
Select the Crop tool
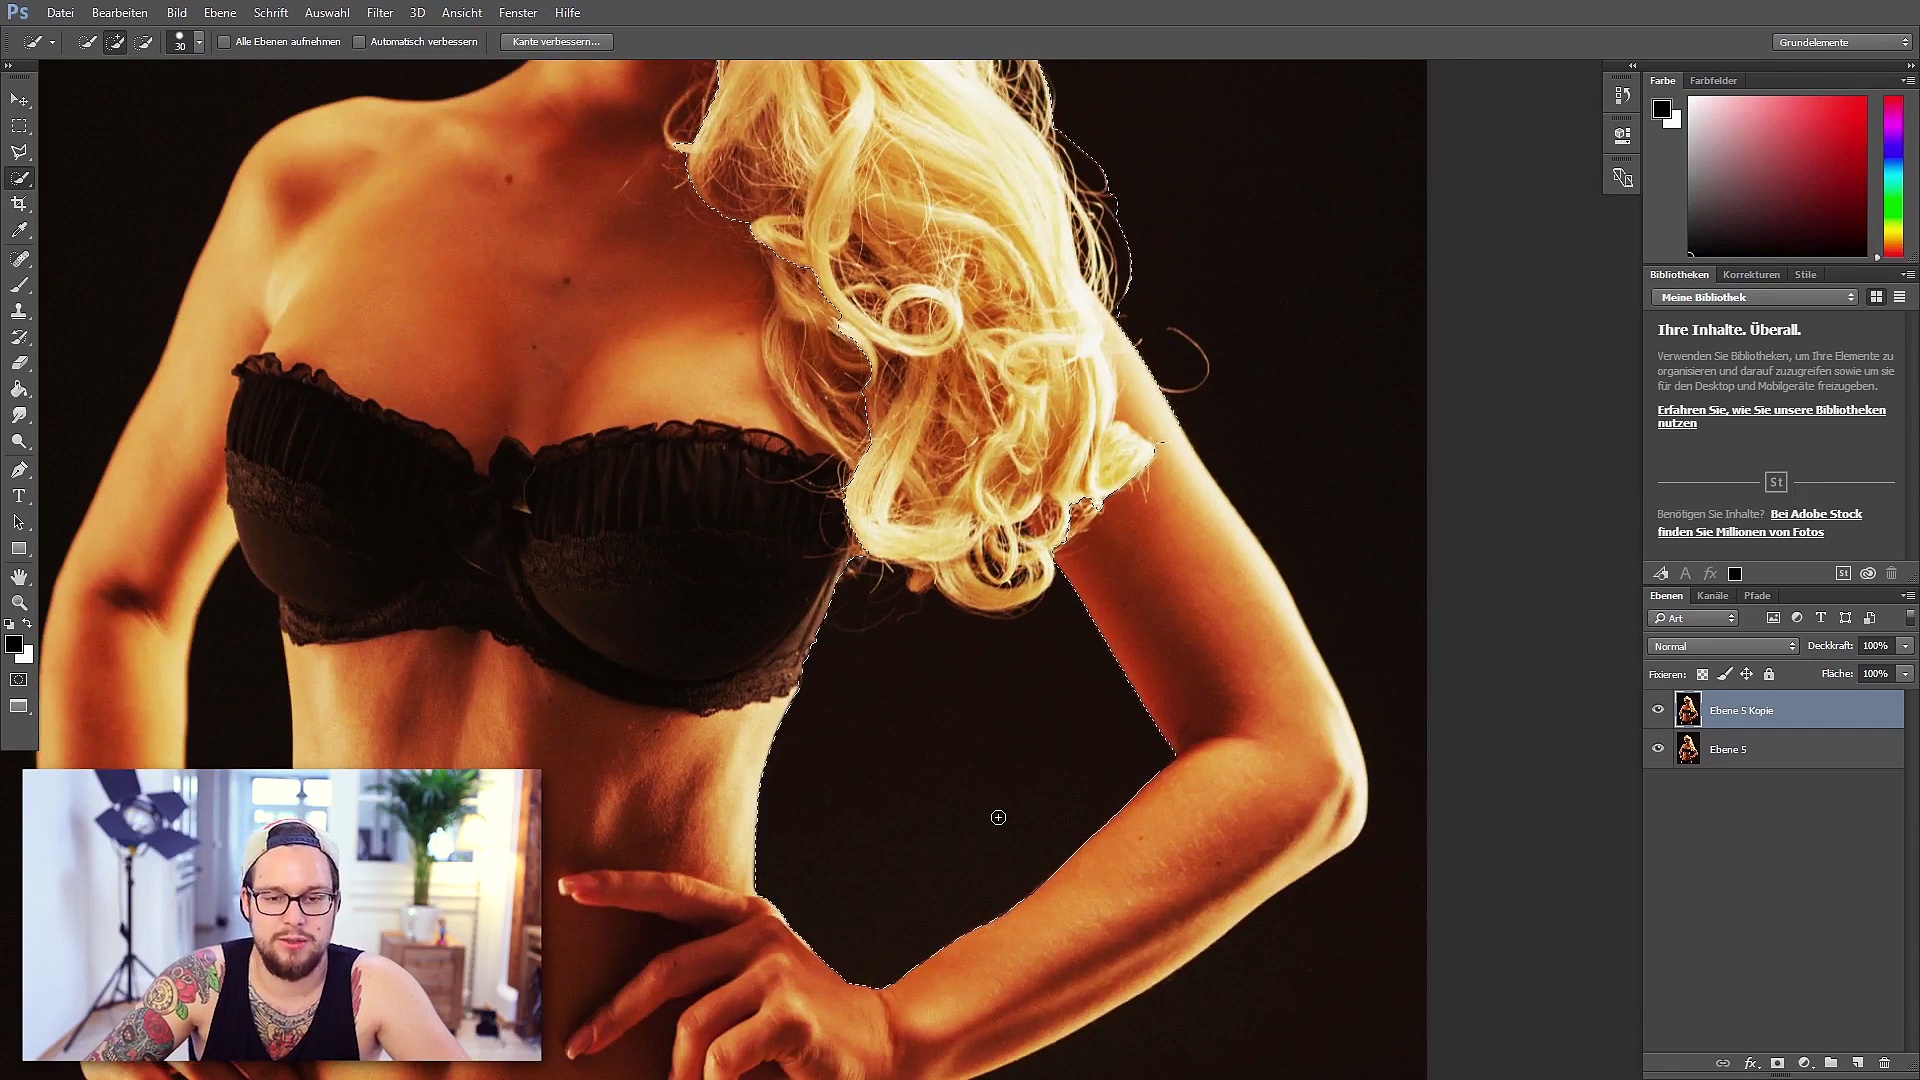(19, 204)
